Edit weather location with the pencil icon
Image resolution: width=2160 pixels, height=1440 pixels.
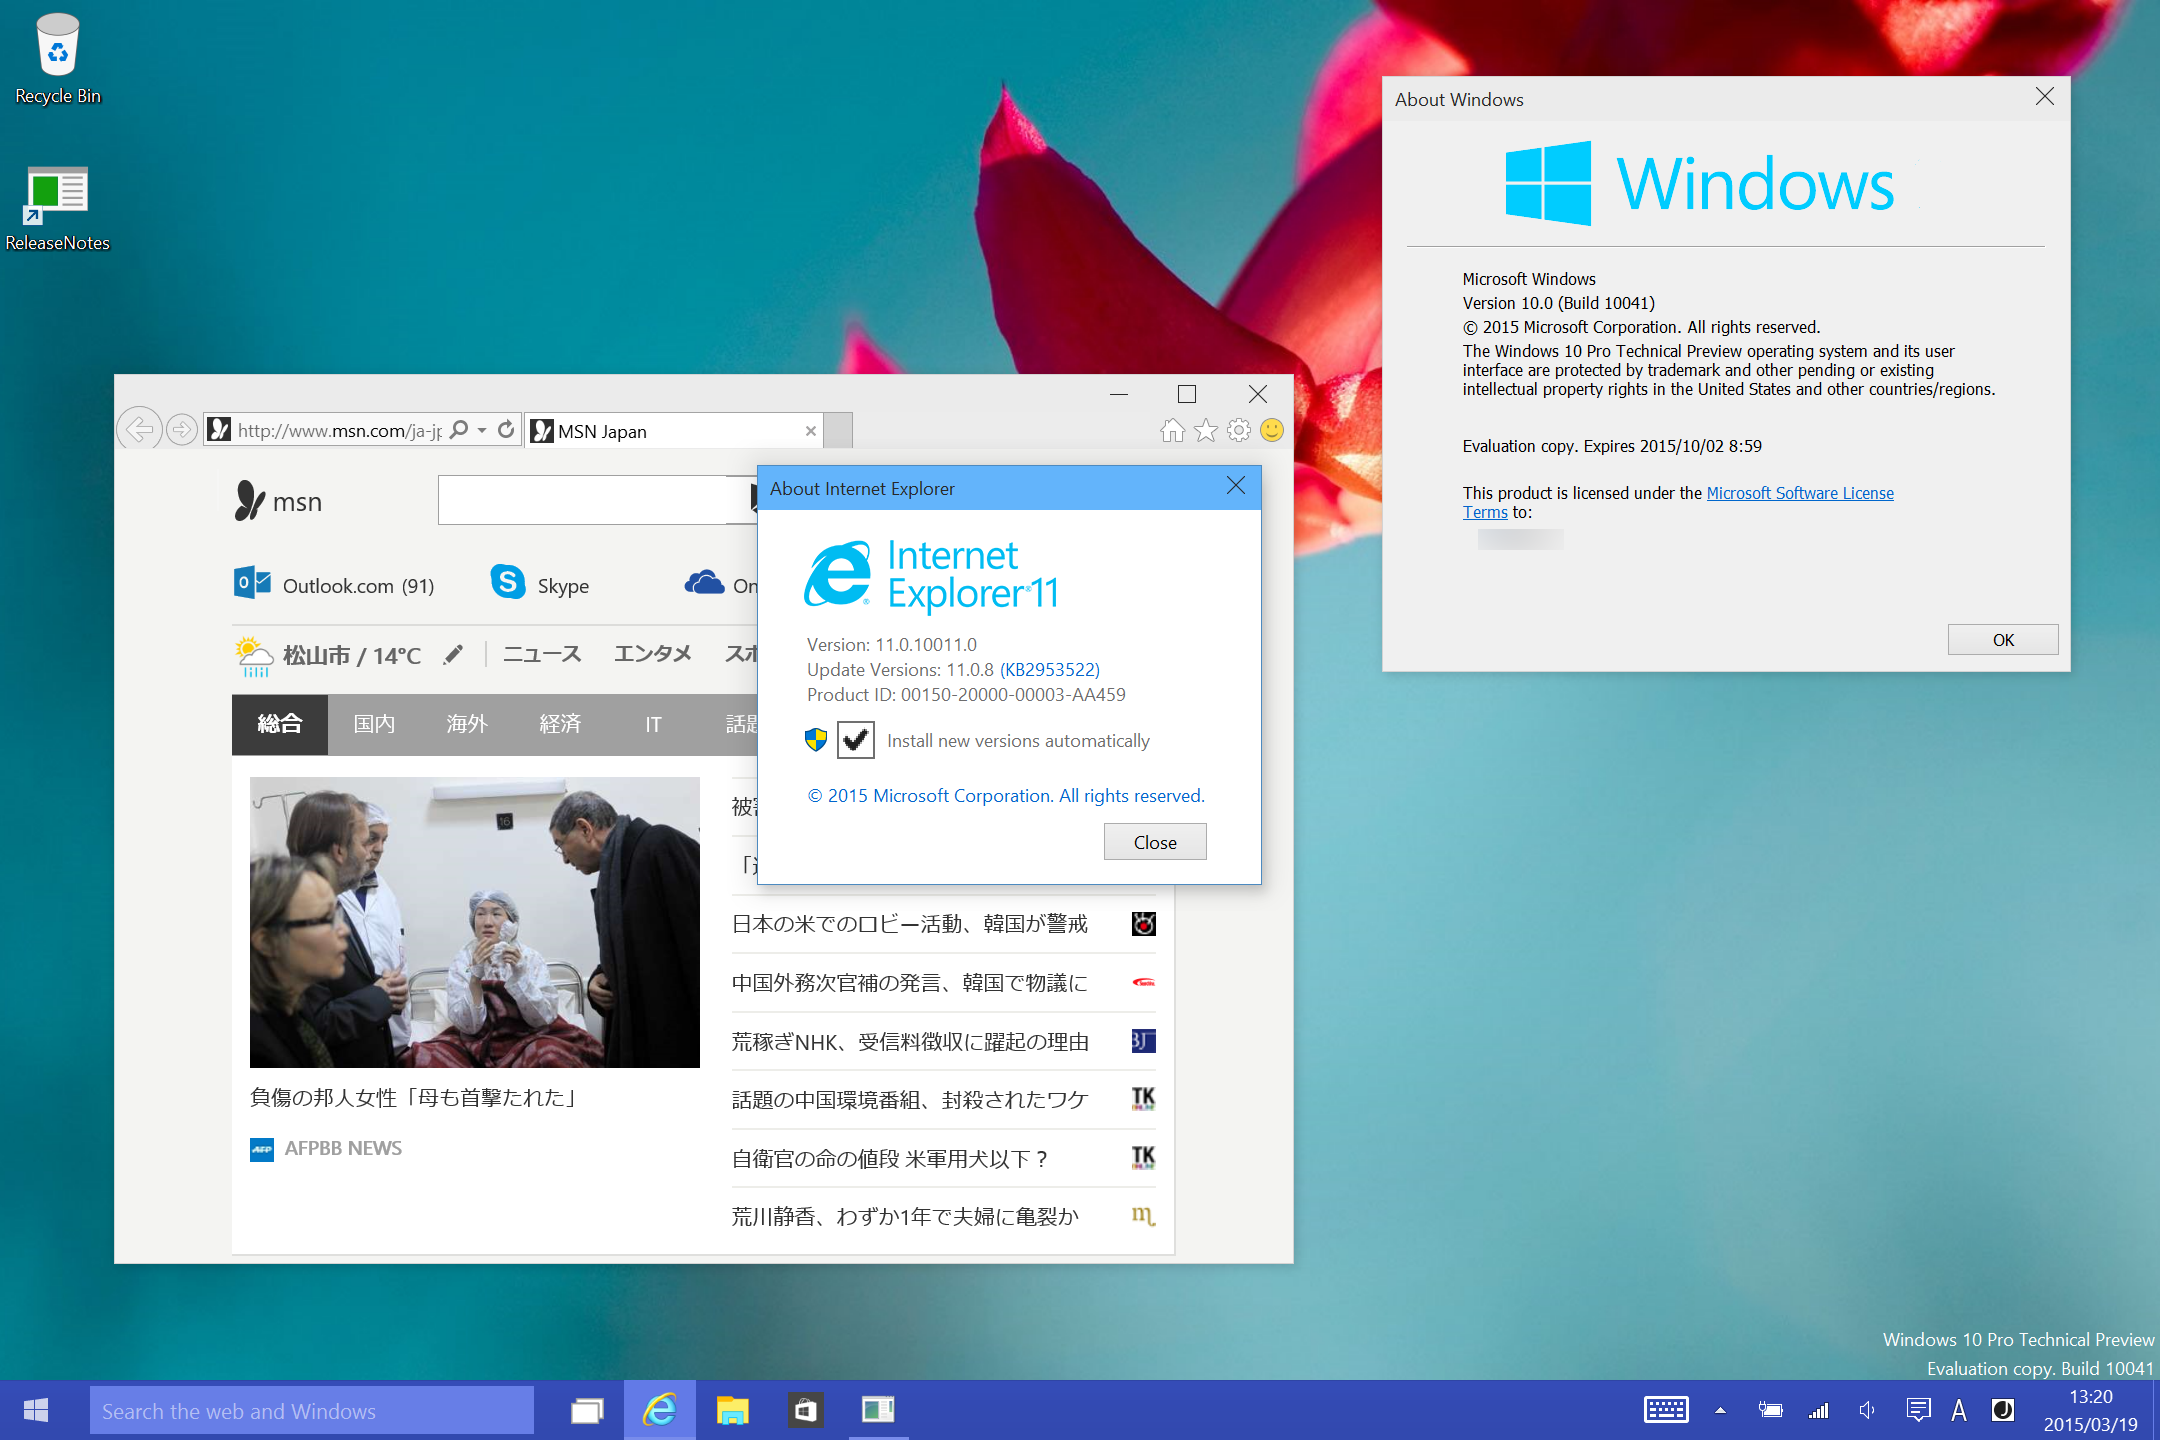pos(453,654)
